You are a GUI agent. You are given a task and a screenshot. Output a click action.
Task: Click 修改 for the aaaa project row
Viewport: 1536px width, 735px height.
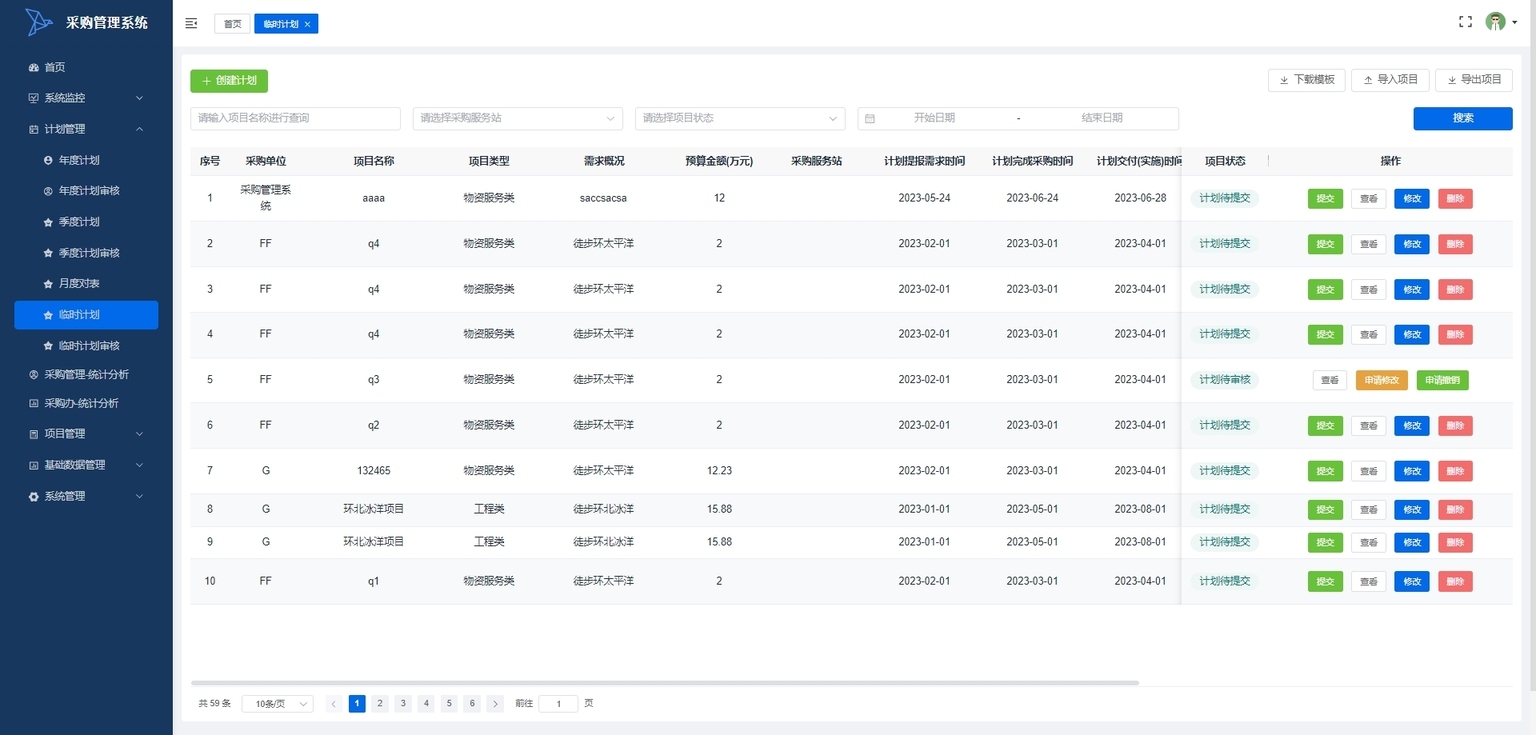point(1412,199)
